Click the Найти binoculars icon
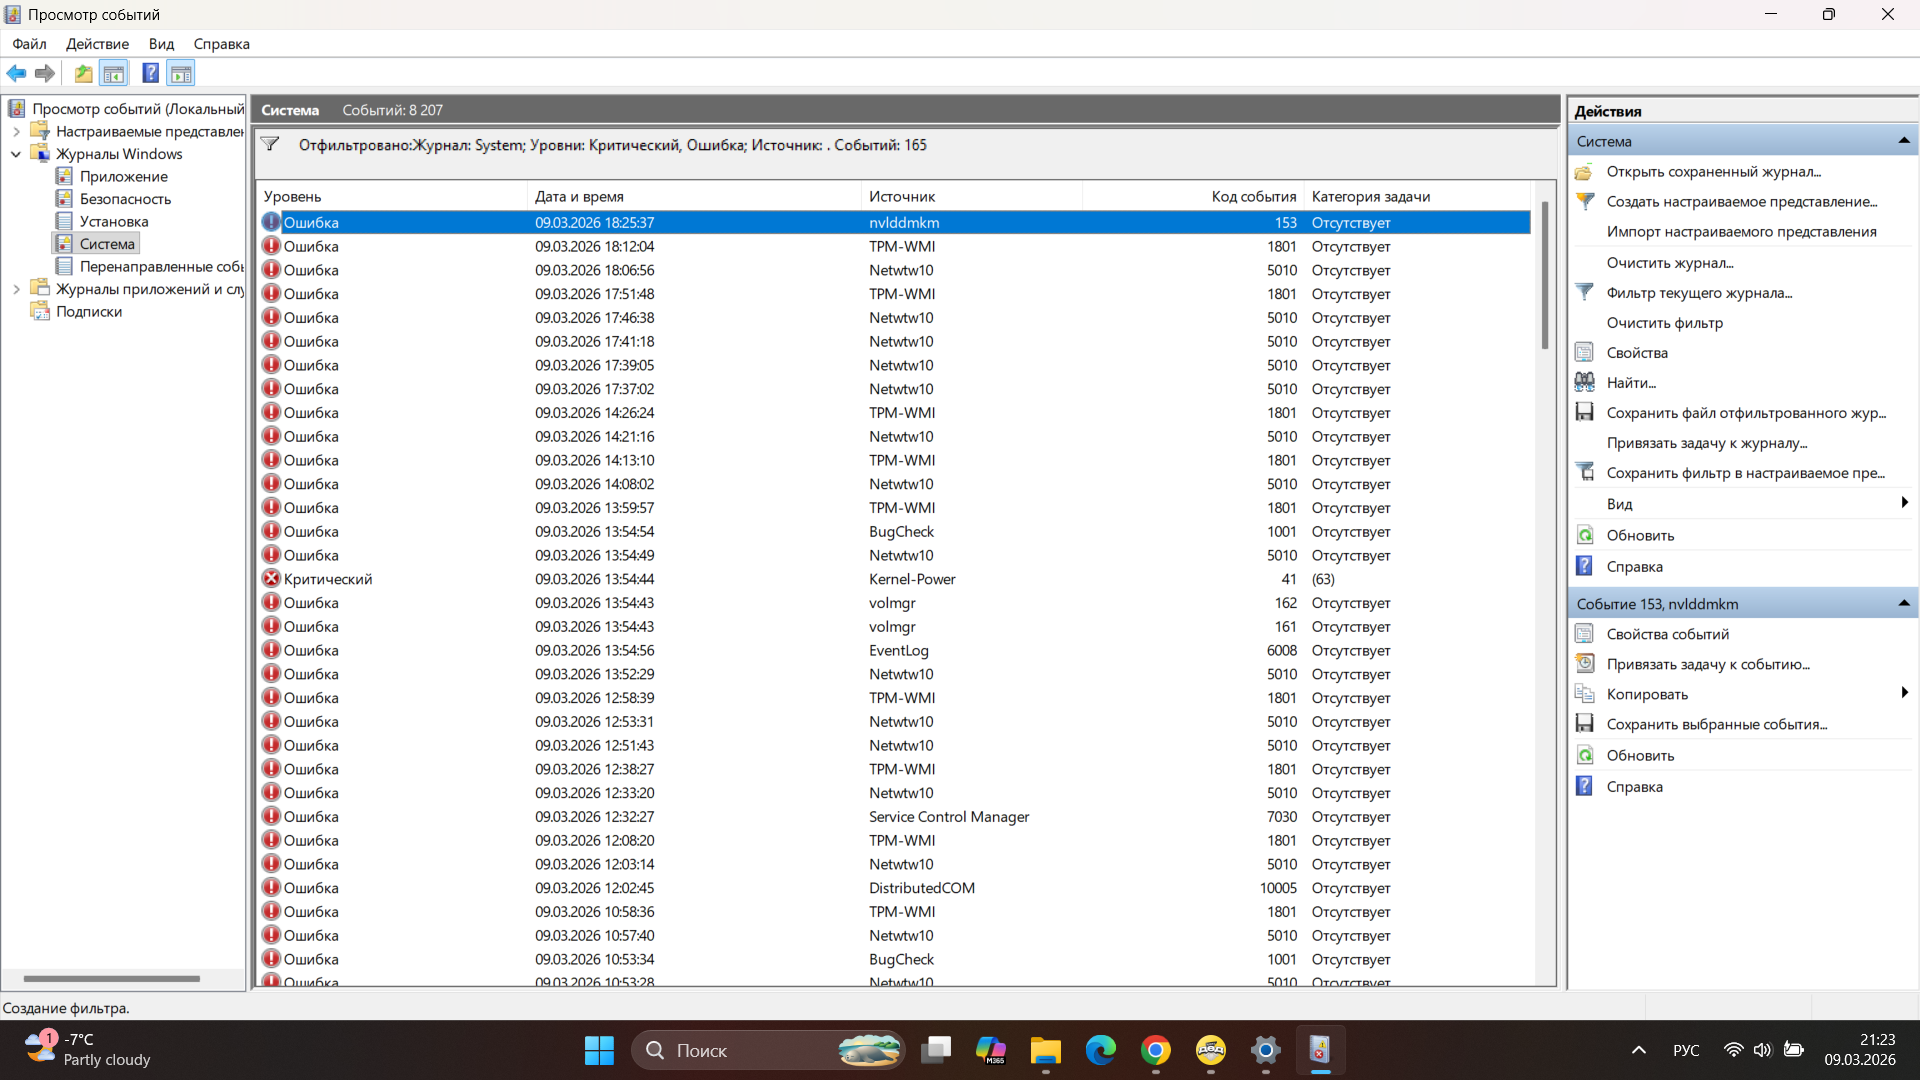The width and height of the screenshot is (1920, 1080). tap(1584, 382)
